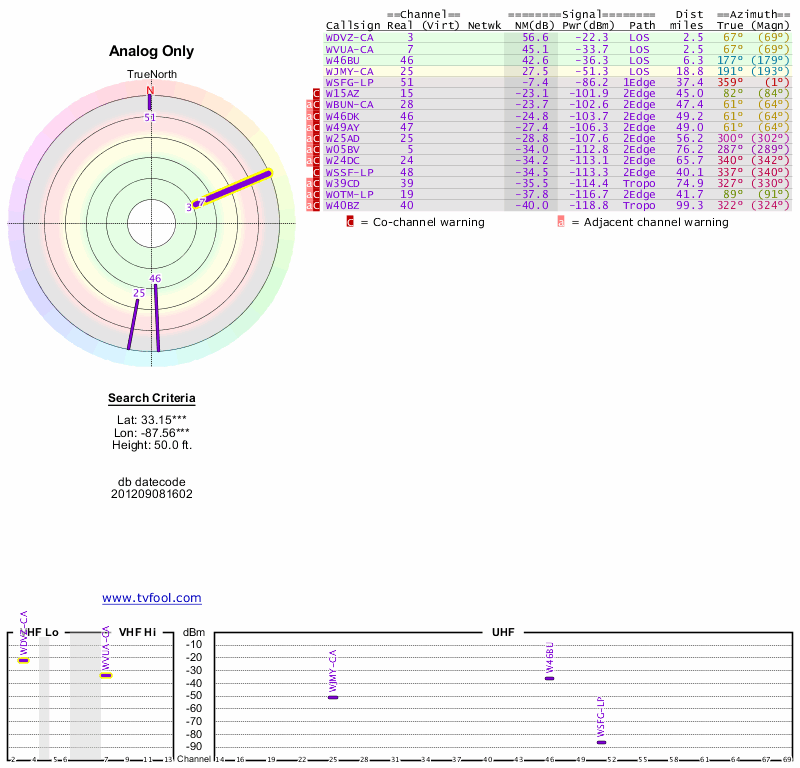Click the W46BU signal bar in UHF chart
The image size is (800, 768).
click(549, 678)
